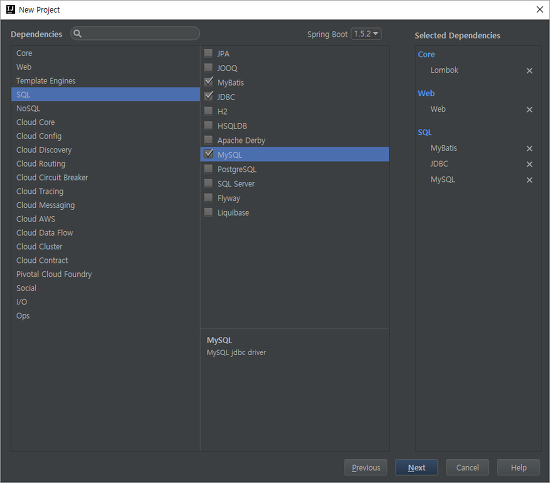Remove MyBatis from selected dependencies

pyautogui.click(x=529, y=148)
